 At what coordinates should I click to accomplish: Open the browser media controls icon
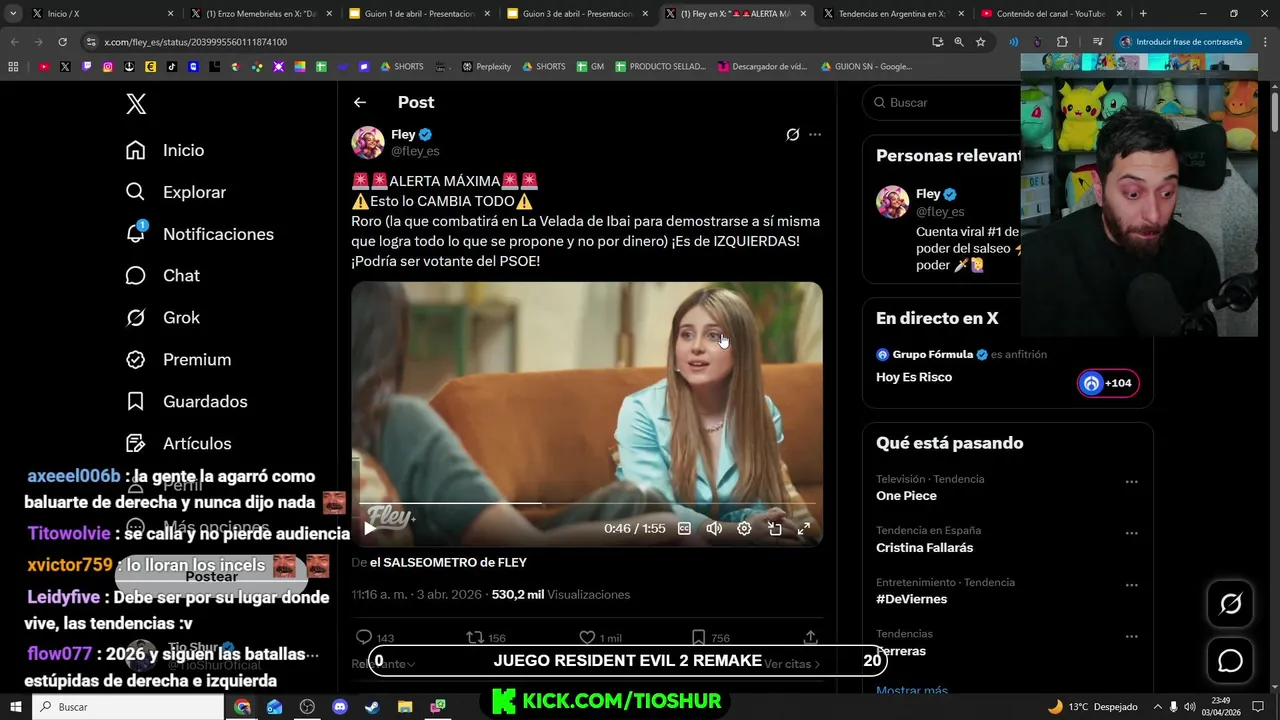1097,42
